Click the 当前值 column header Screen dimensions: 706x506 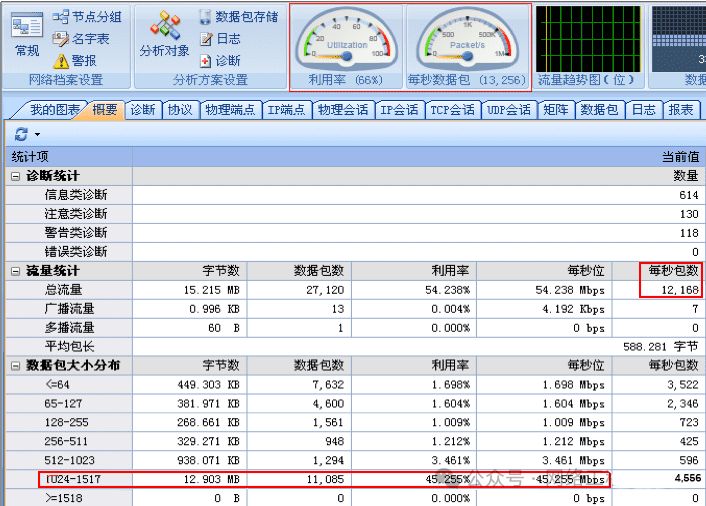(x=419, y=157)
